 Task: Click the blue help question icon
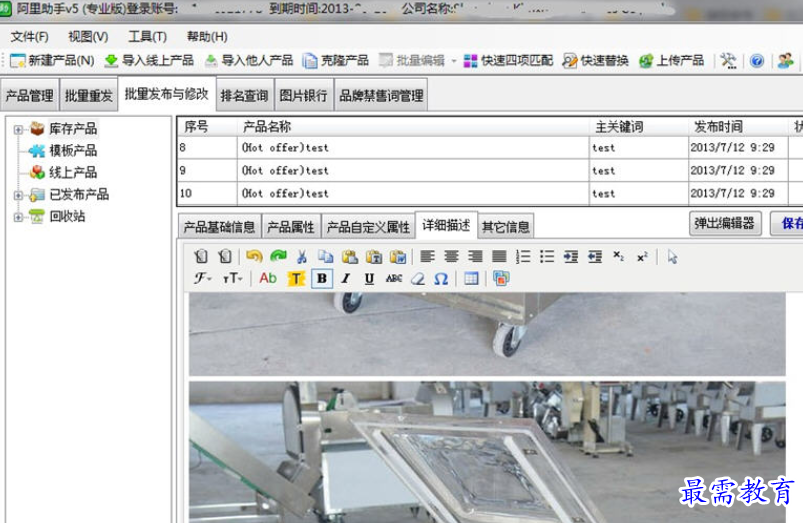[756, 61]
